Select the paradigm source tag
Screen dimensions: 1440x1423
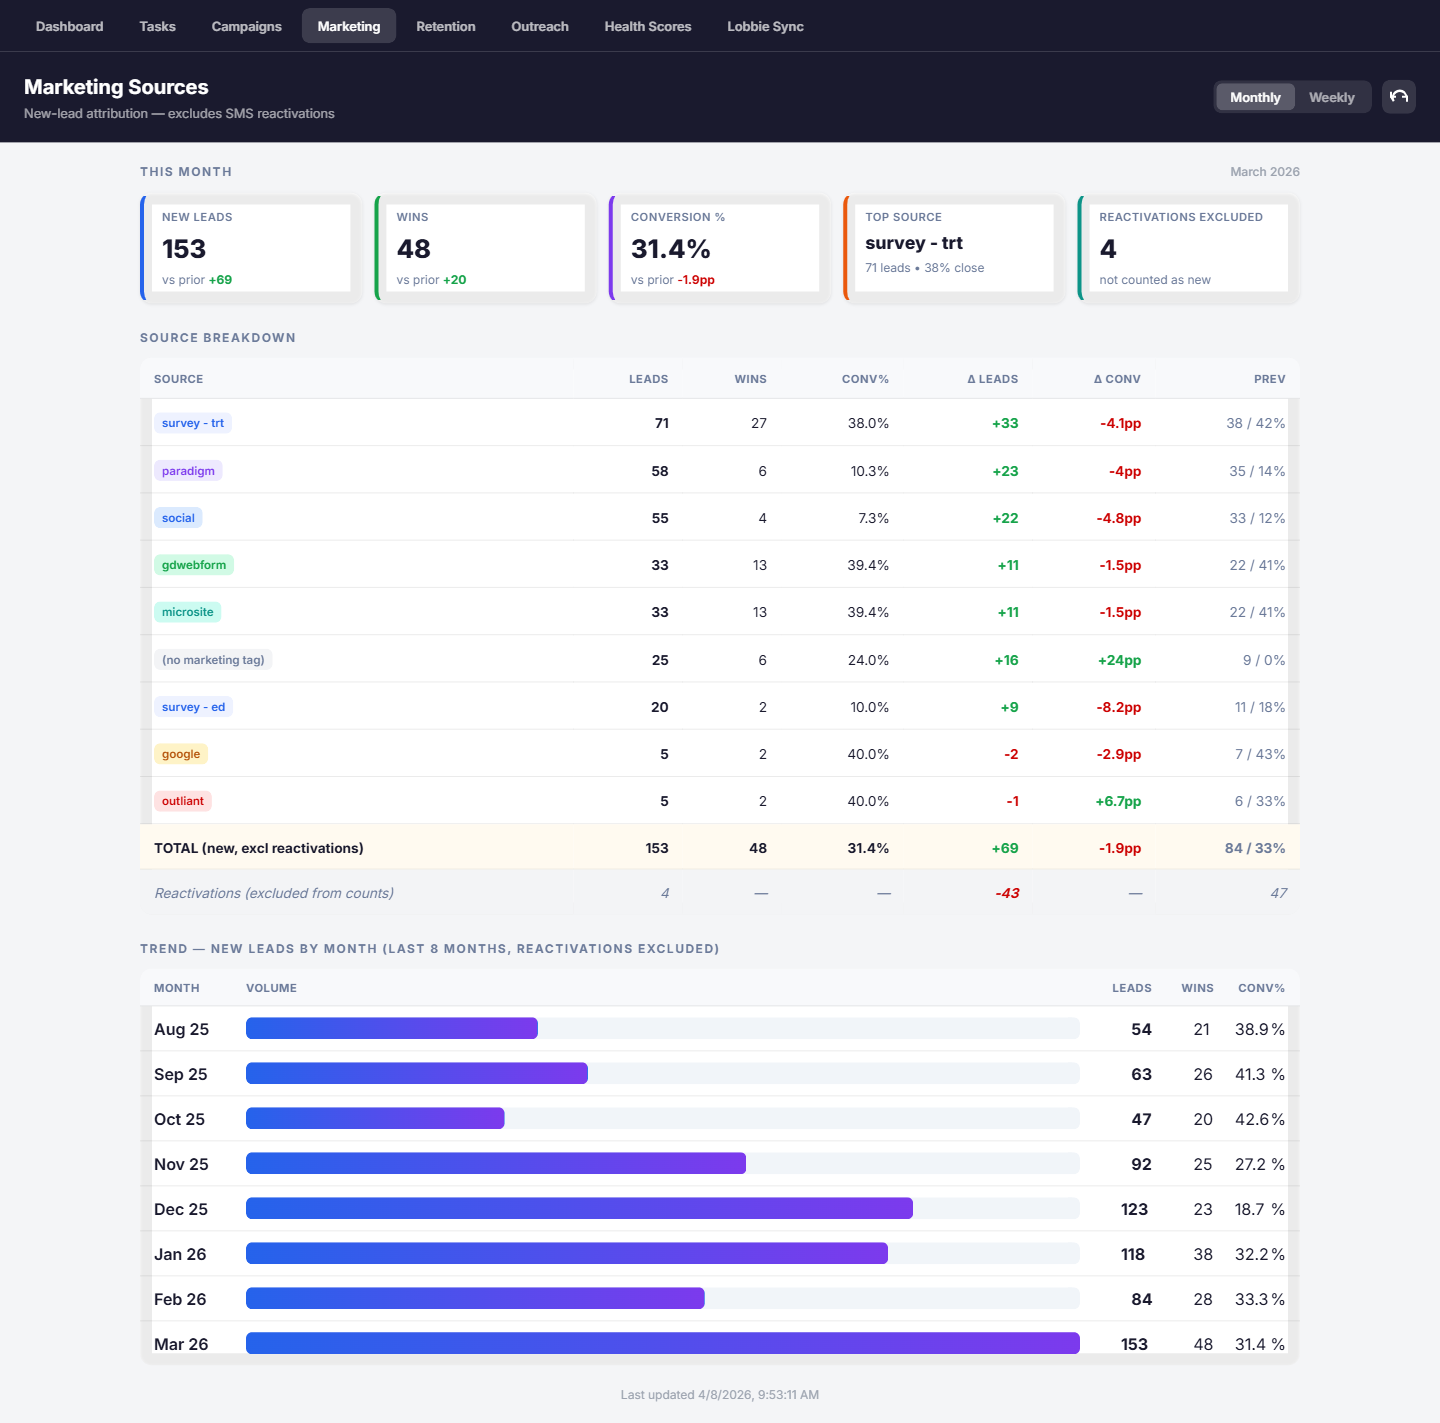coord(188,470)
